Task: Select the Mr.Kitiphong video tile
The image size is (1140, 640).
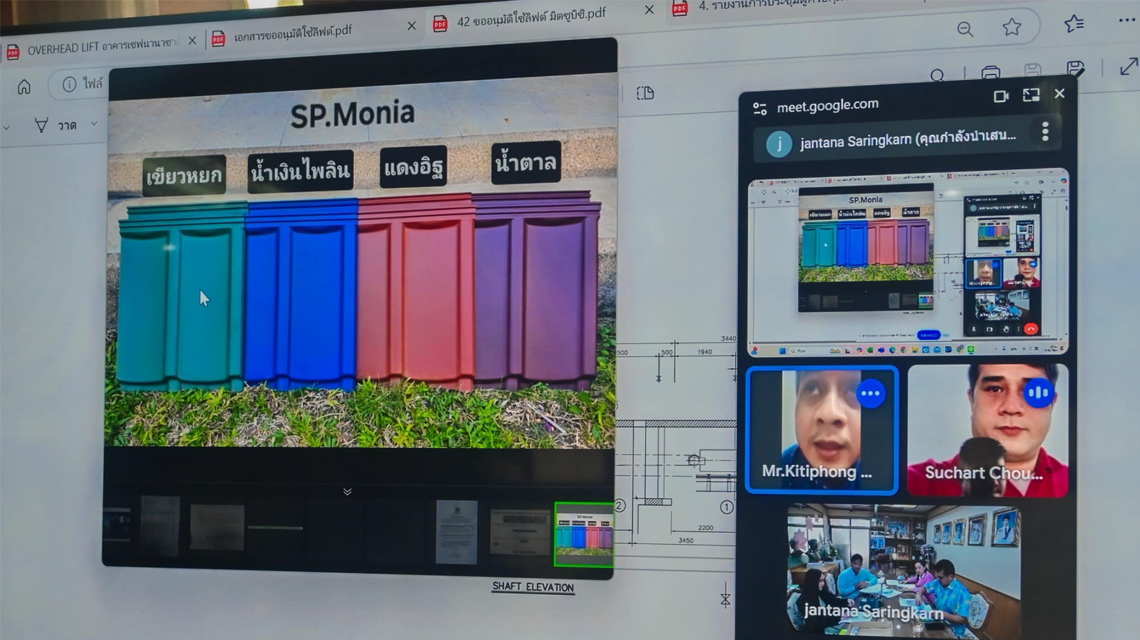Action: tap(822, 430)
